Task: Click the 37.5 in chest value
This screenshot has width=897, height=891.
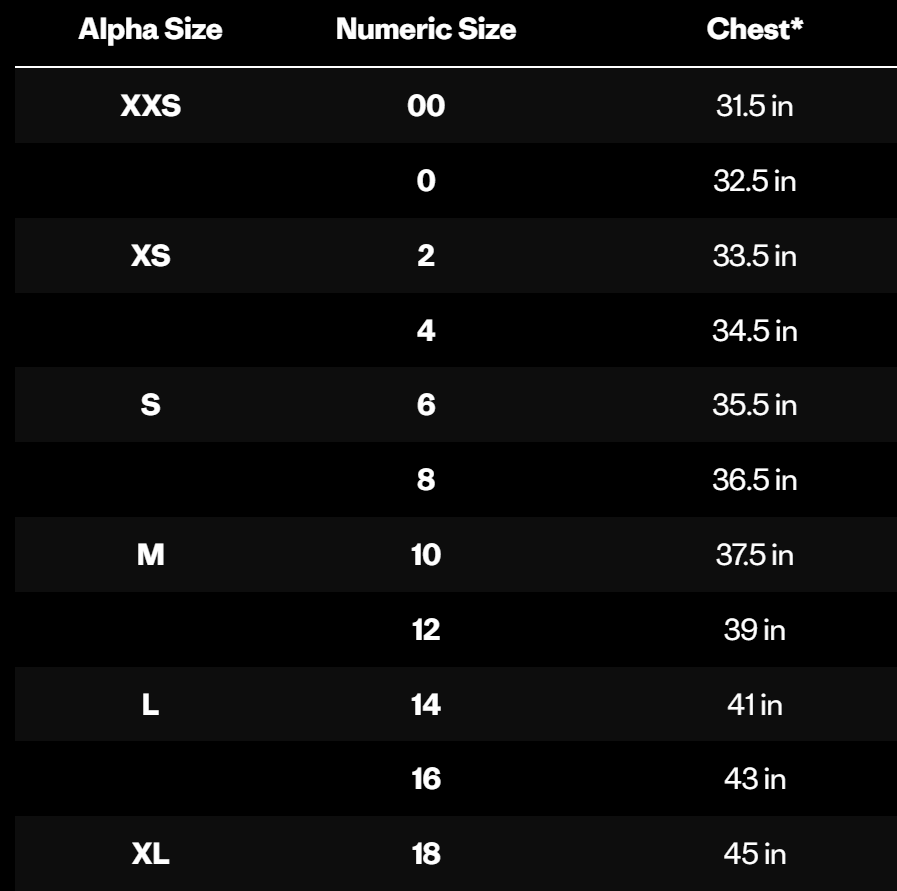Action: point(755,555)
